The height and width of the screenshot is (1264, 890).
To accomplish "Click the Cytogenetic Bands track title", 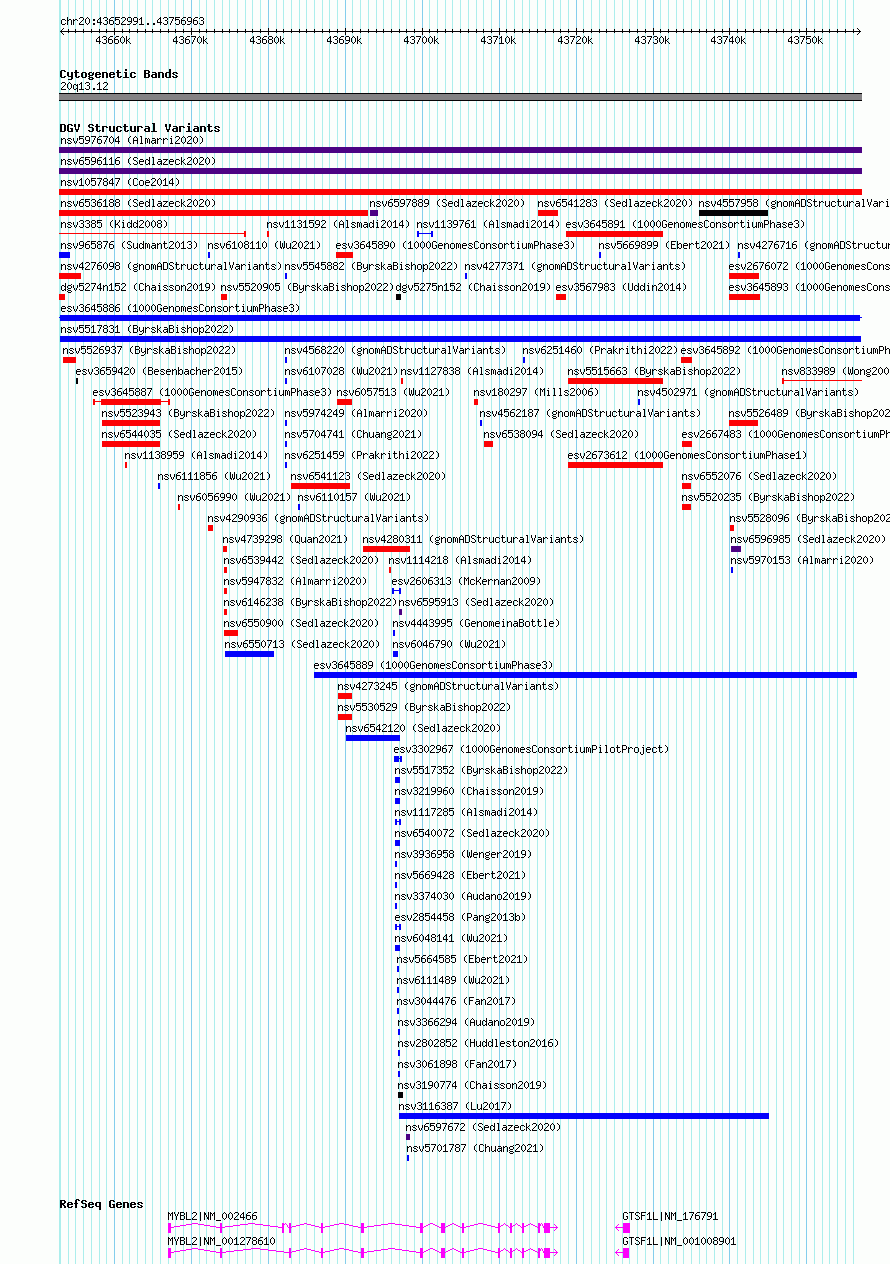I will 119,74.
